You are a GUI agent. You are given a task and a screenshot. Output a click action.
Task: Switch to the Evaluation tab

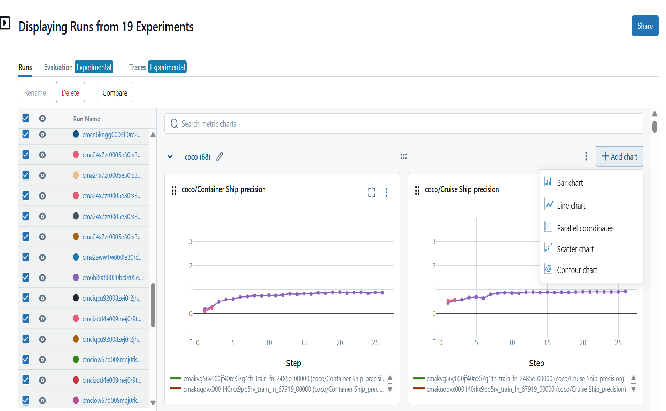click(58, 66)
